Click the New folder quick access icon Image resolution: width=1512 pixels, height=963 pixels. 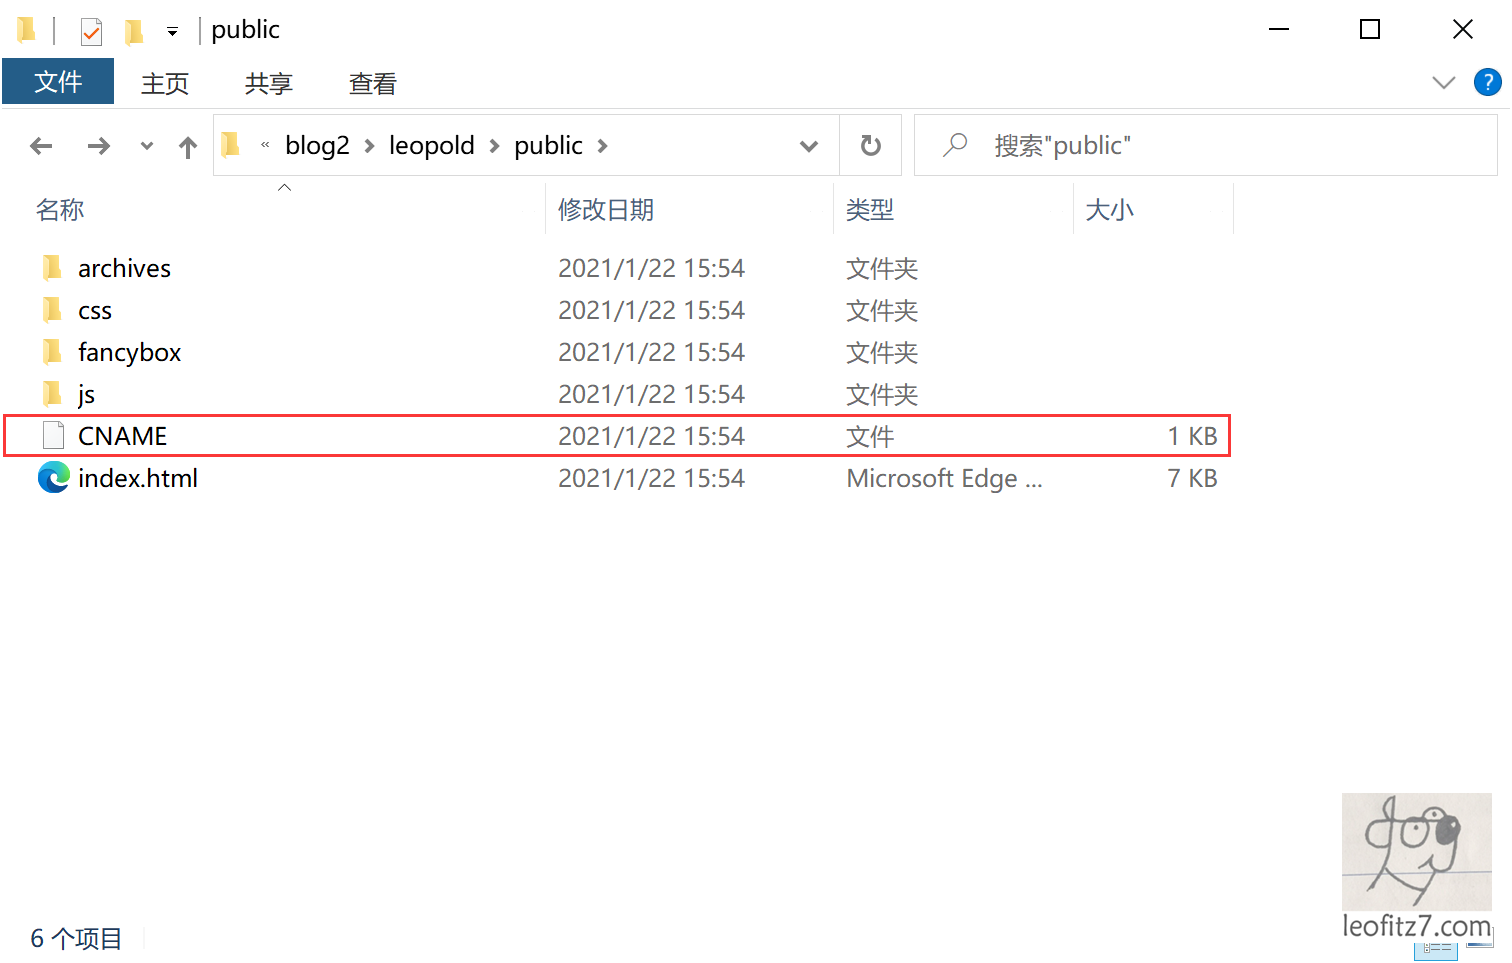133,32
